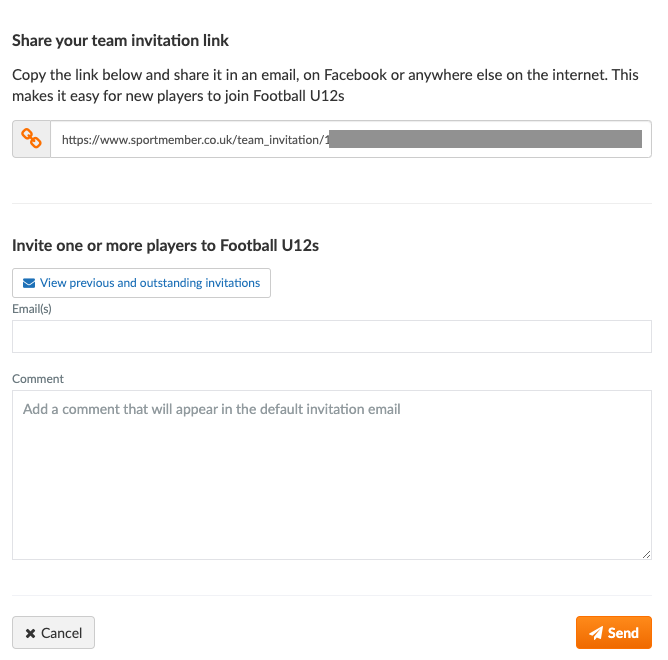Click inside the Comment text area
The width and height of the screenshot is (668, 660).
click(332, 475)
